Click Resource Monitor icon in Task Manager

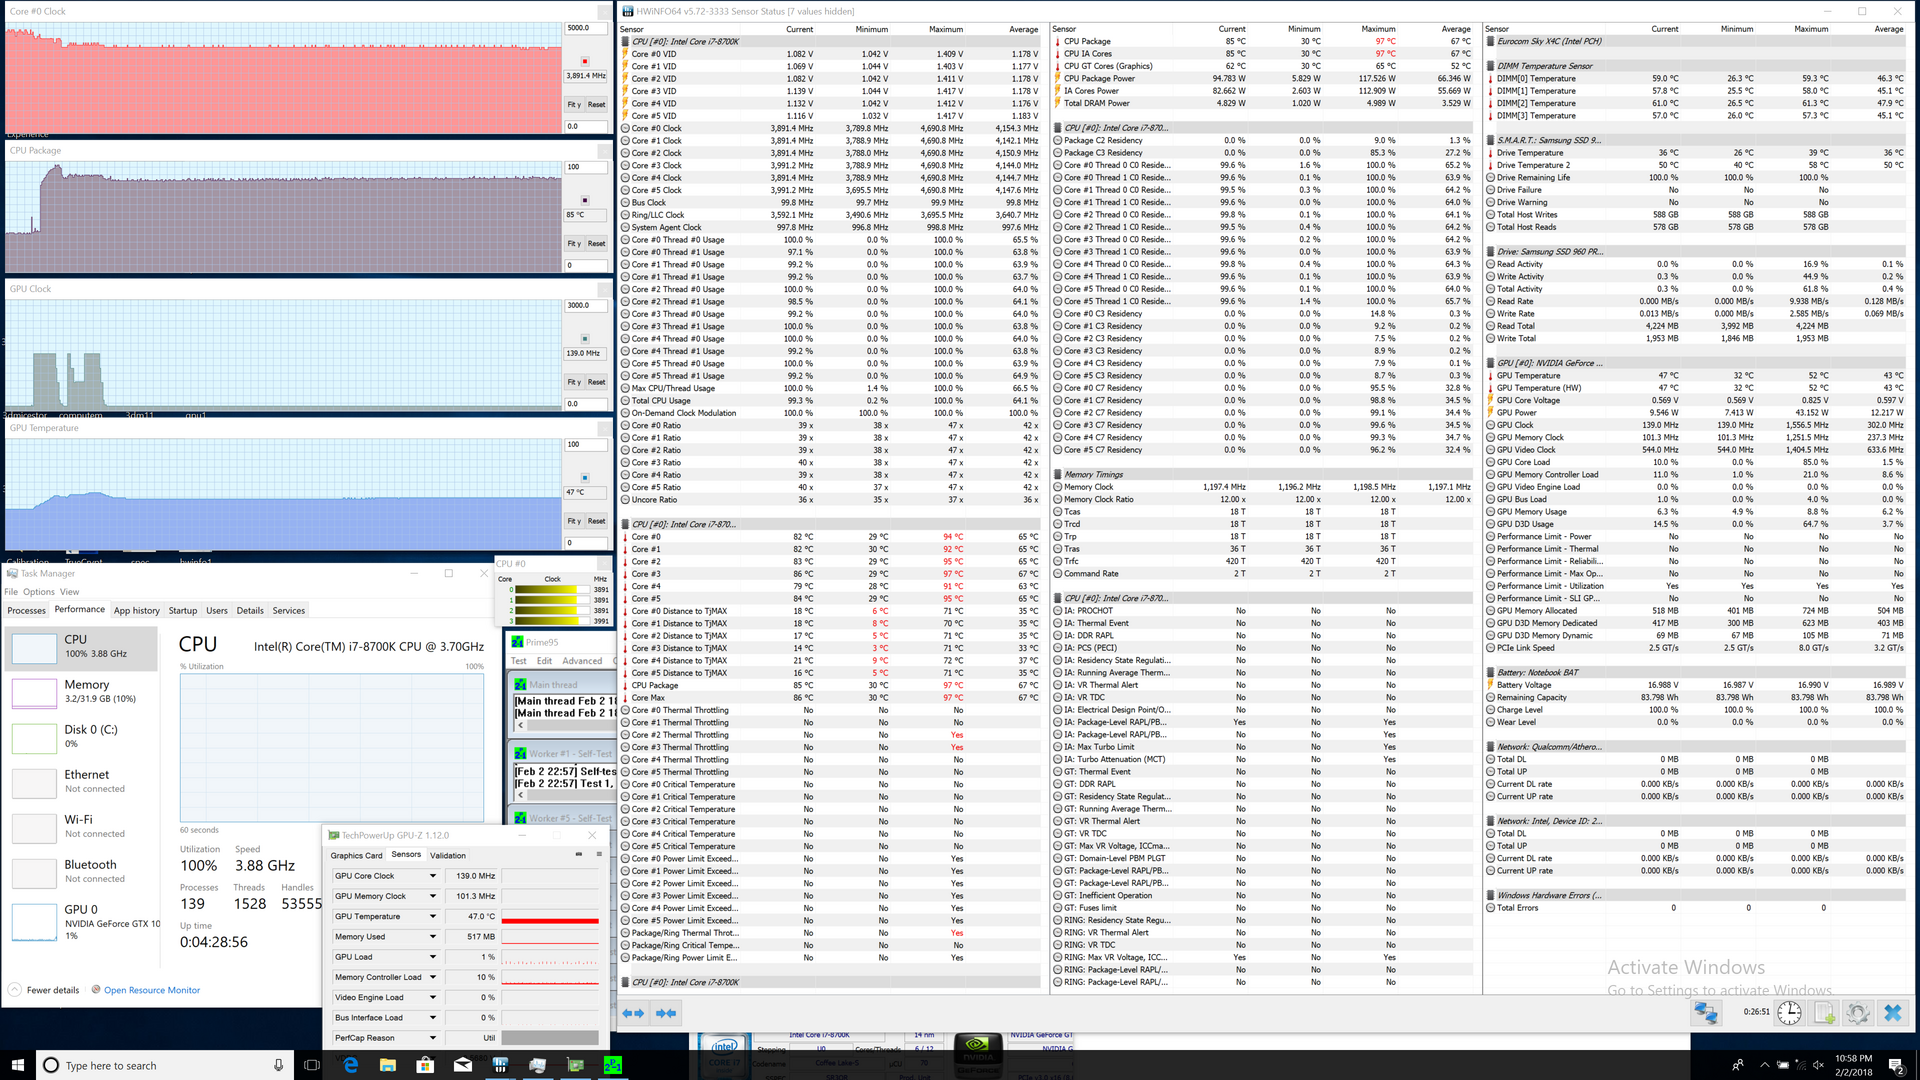96,990
